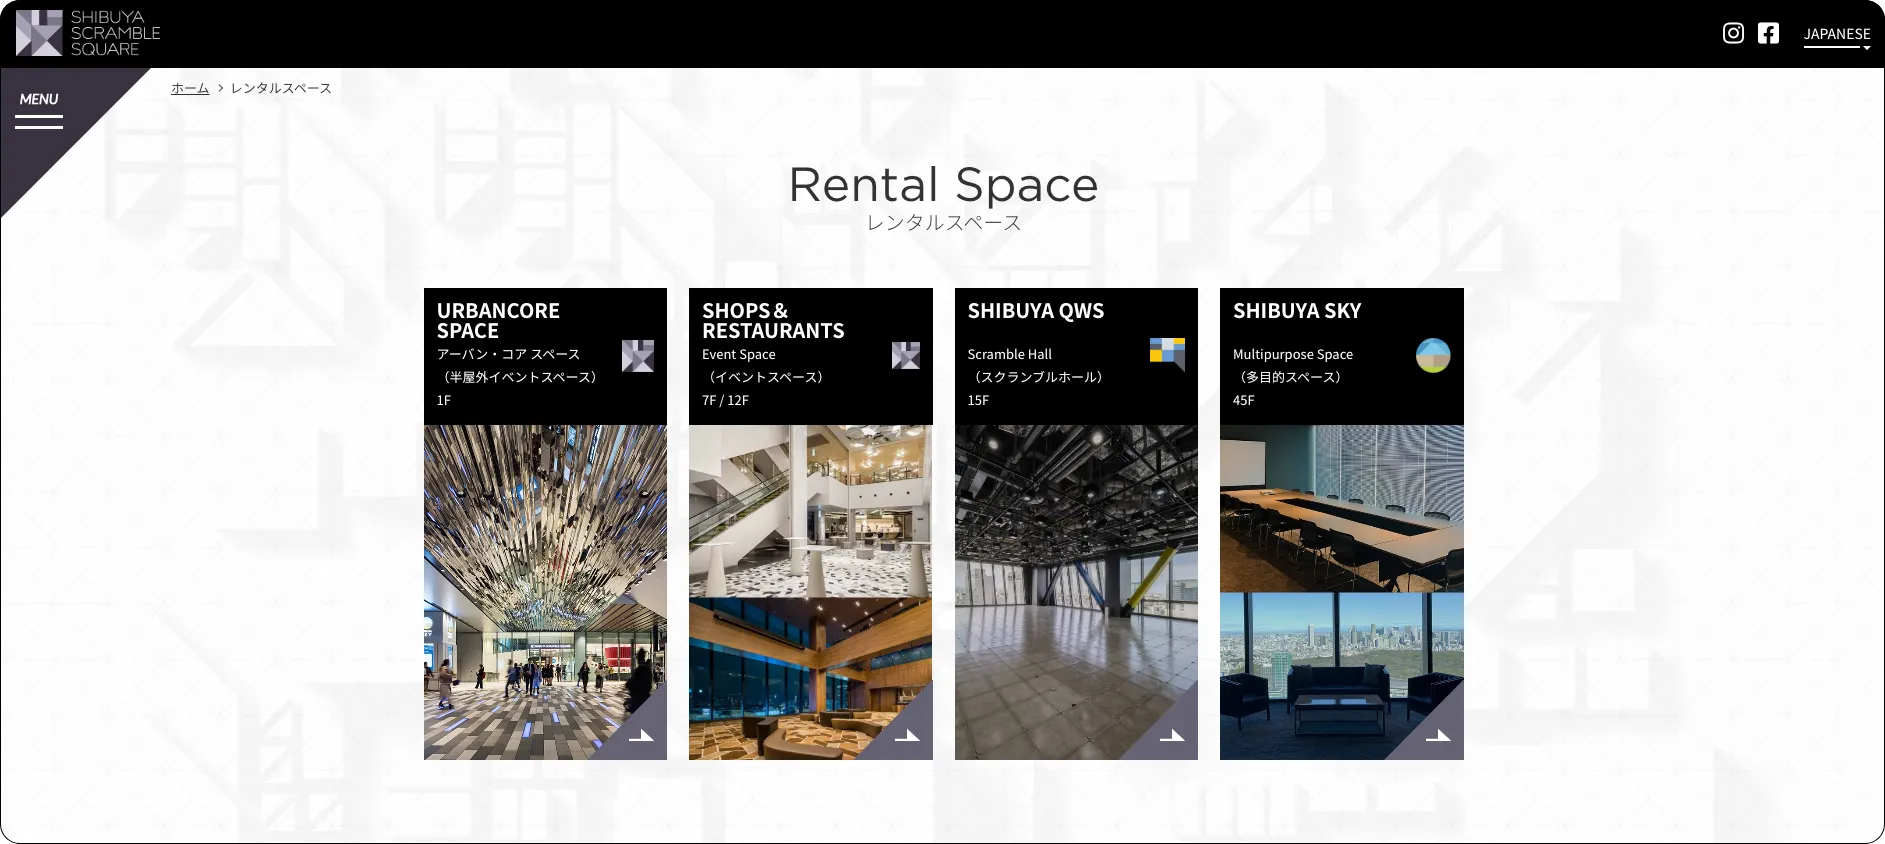Click arrow icon on Urbancore Space card
Viewport: 1885px width, 844px height.
click(x=641, y=735)
